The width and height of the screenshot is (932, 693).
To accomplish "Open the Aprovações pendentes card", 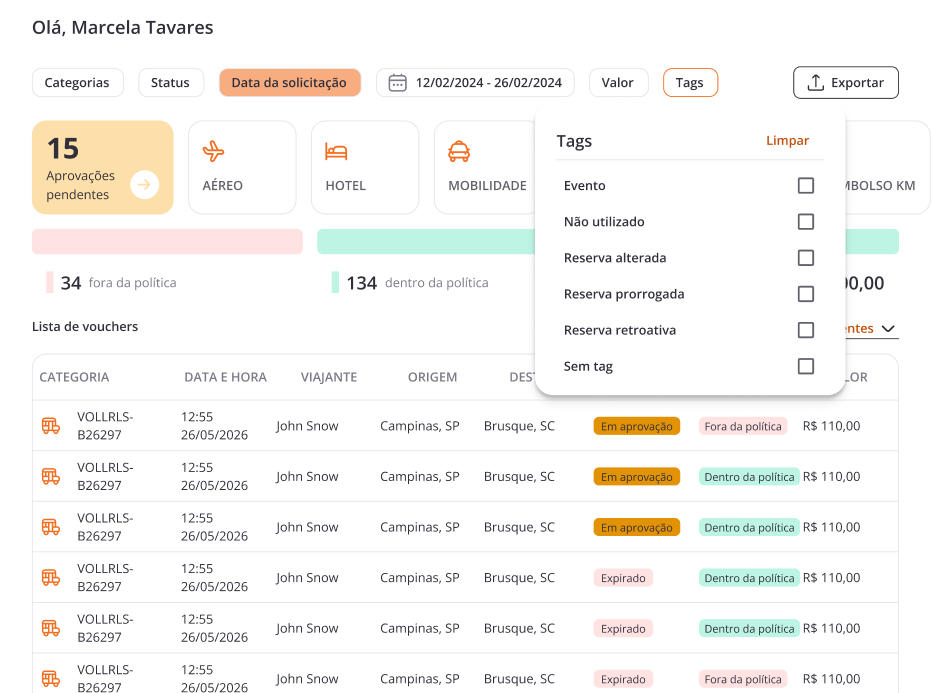I will coord(103,167).
